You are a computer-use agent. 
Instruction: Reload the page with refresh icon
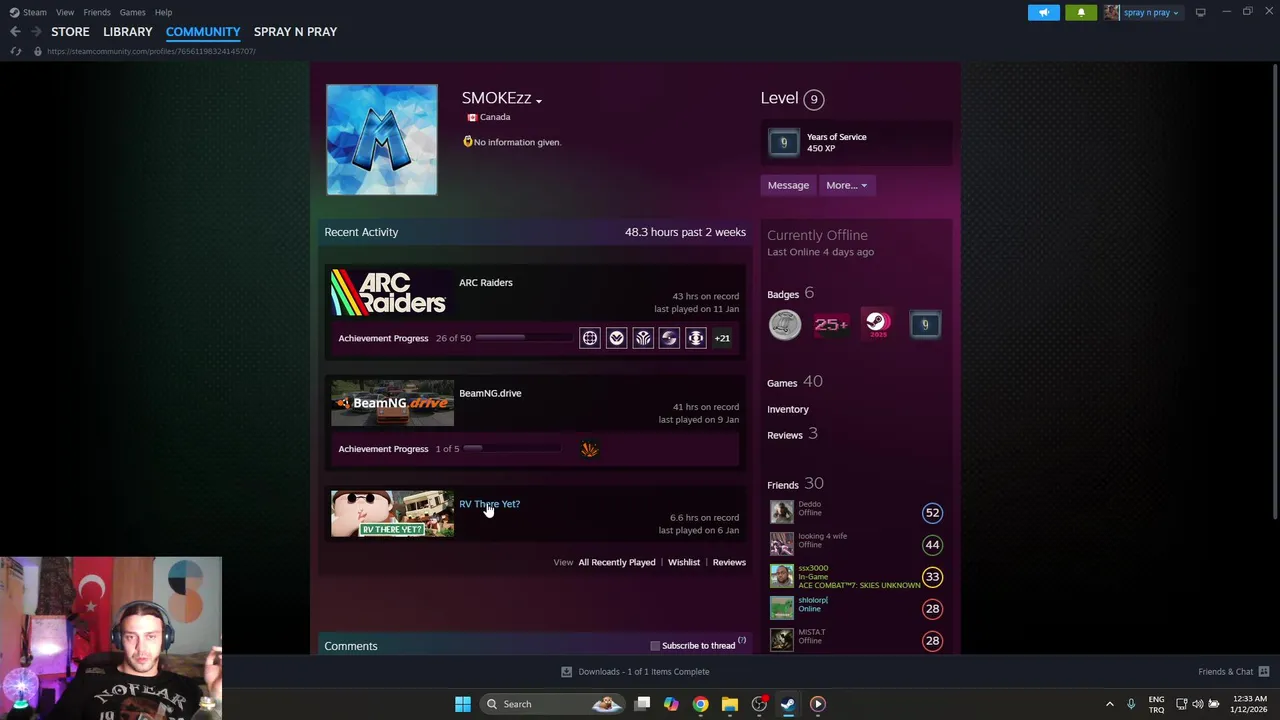(x=15, y=51)
